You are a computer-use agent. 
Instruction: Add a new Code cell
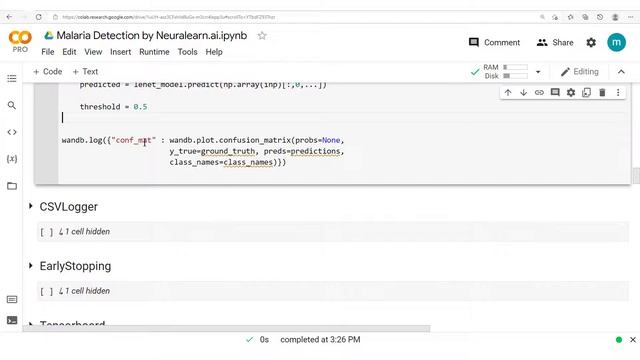[47, 72]
